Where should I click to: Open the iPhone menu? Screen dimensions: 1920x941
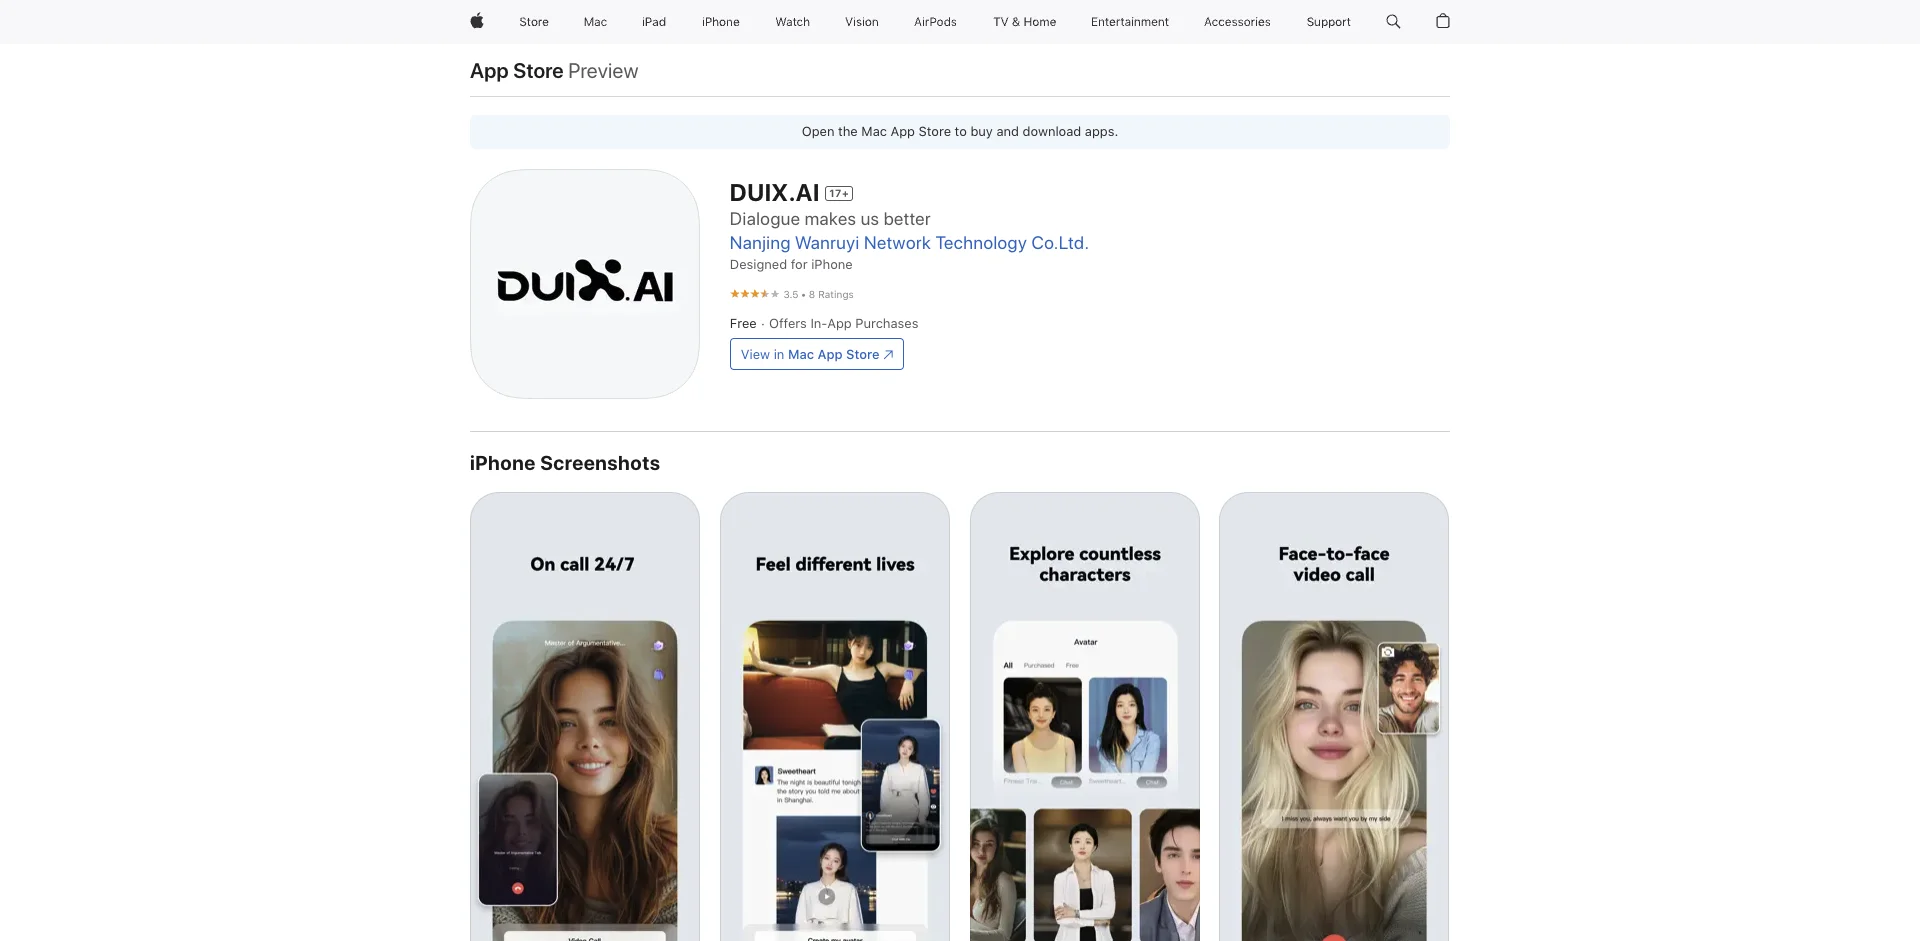[x=721, y=22]
